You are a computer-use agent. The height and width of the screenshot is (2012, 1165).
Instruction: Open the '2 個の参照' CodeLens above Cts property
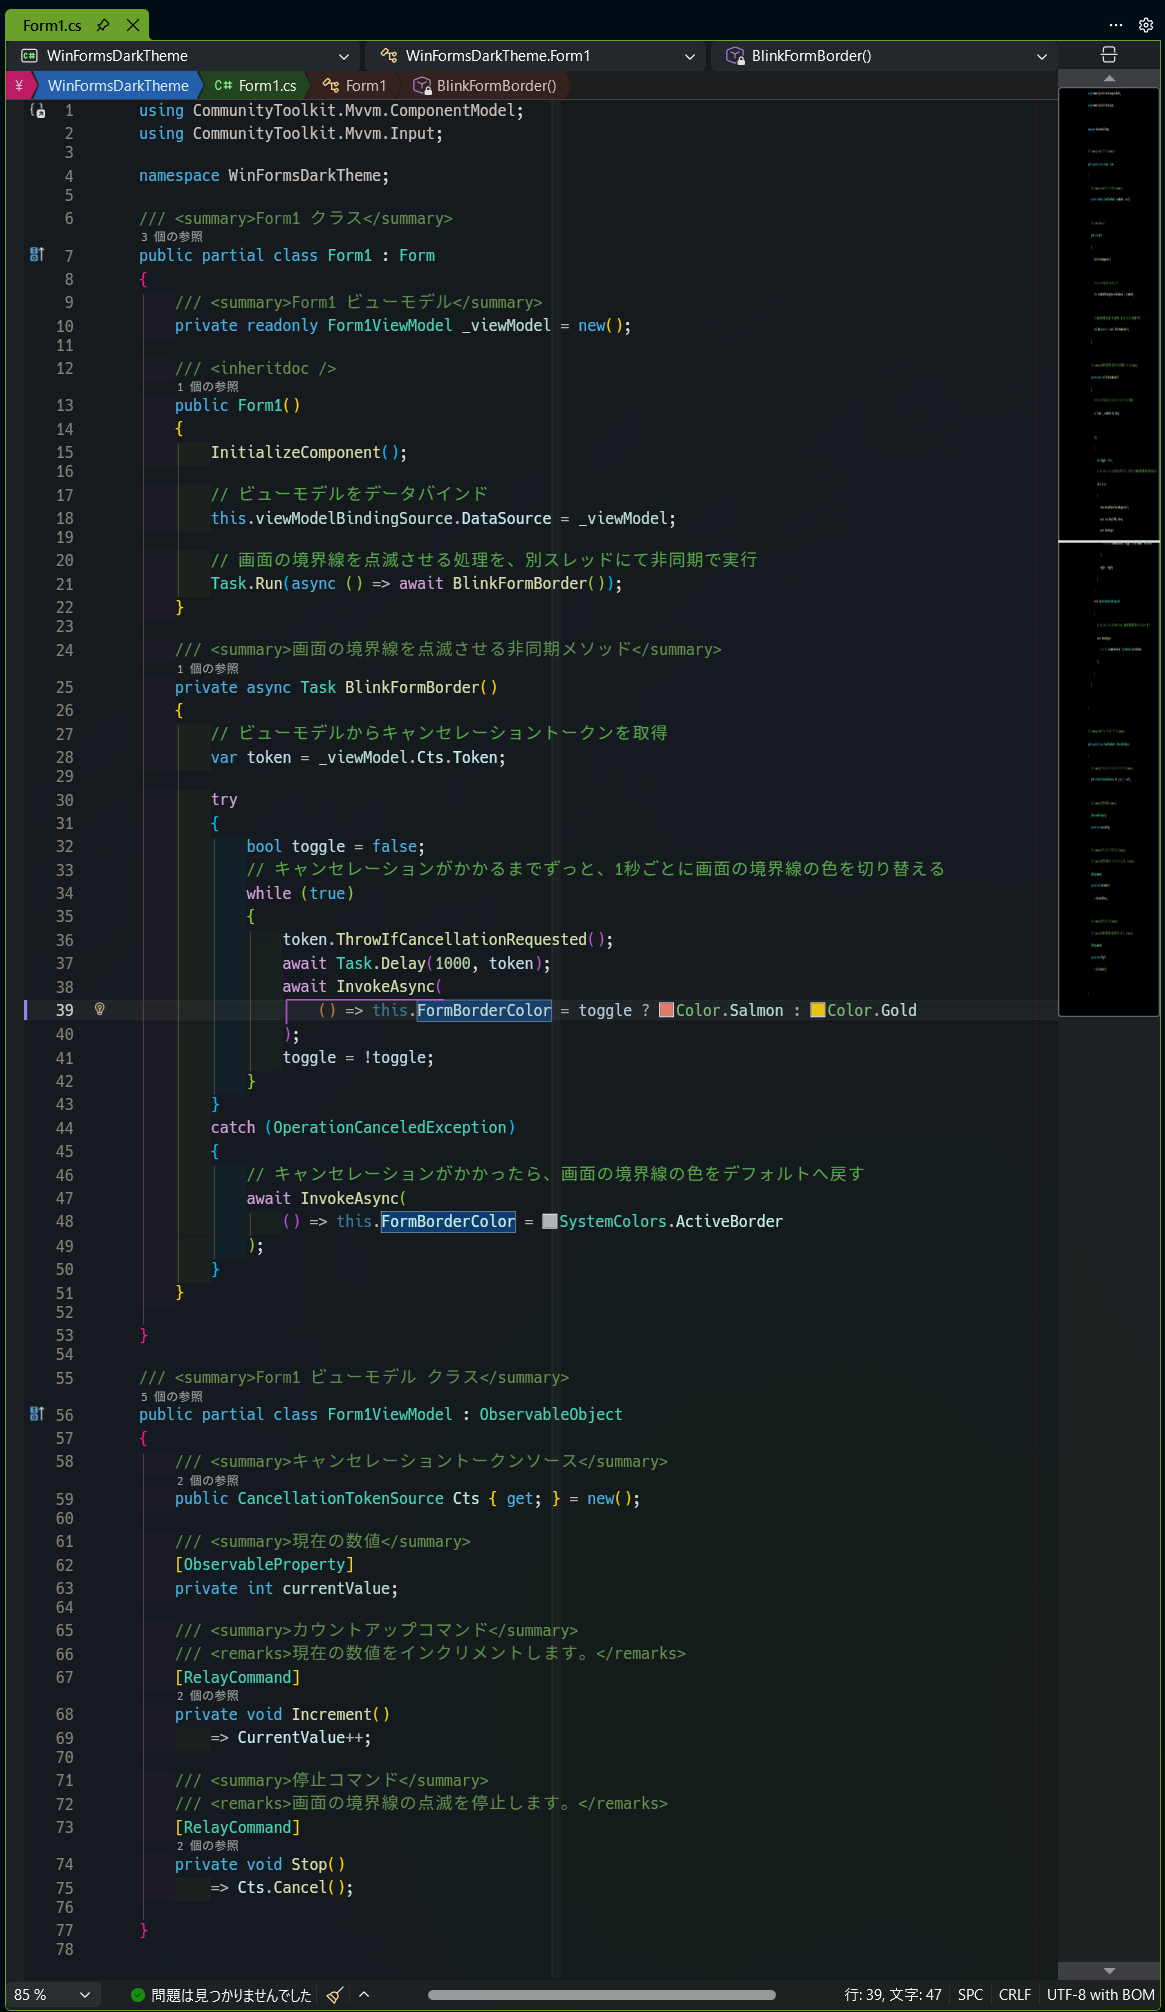[208, 1481]
